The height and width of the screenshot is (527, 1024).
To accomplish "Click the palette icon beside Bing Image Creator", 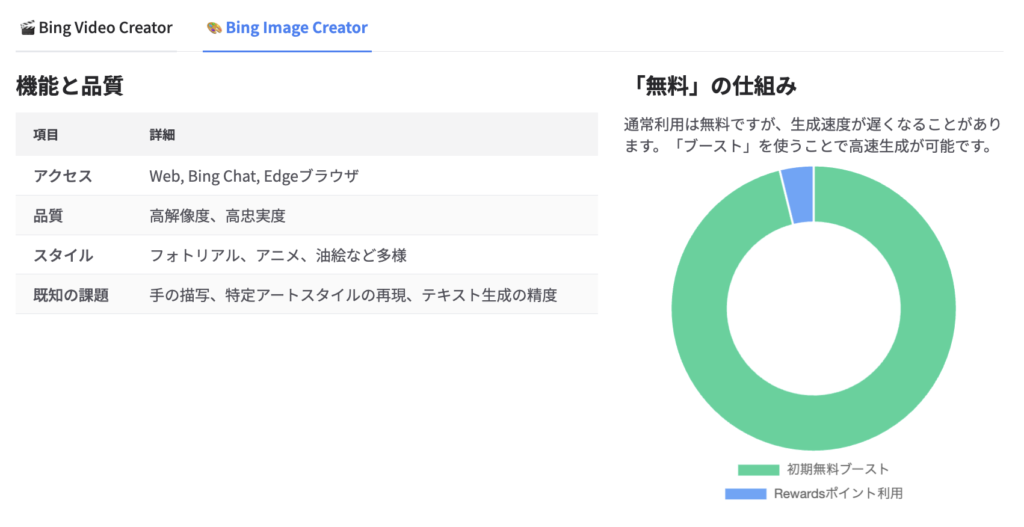I will click(214, 28).
